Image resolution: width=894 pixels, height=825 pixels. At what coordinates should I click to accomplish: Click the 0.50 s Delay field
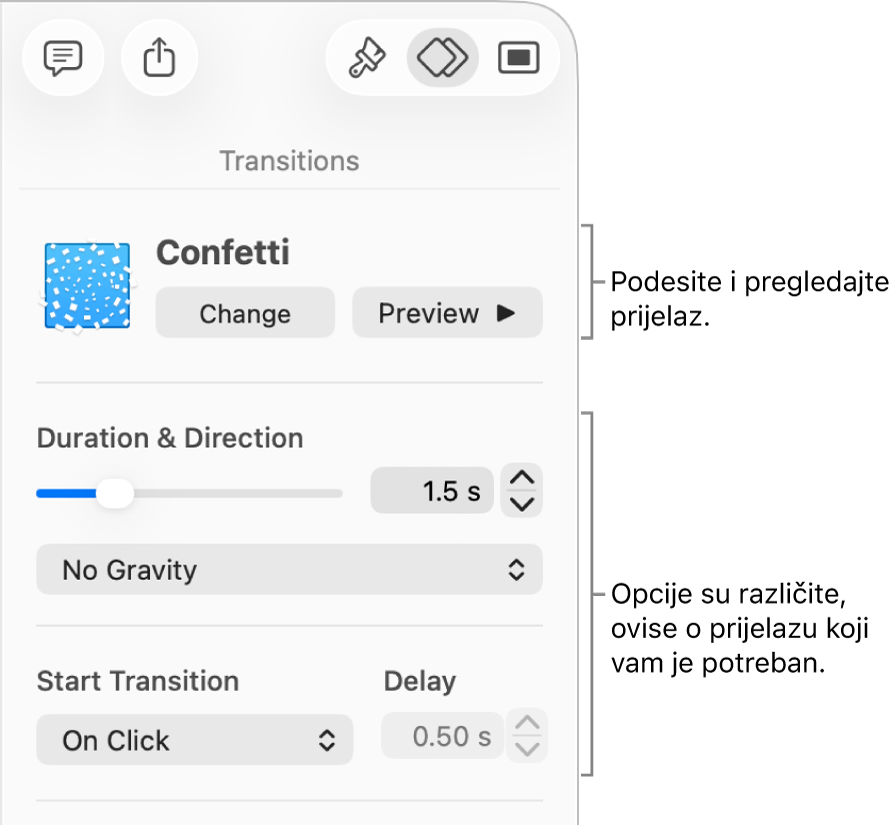[441, 738]
